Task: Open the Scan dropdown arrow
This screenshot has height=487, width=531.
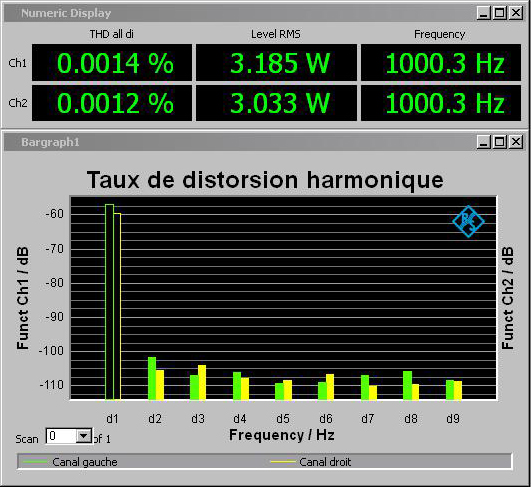Action: tap(84, 436)
